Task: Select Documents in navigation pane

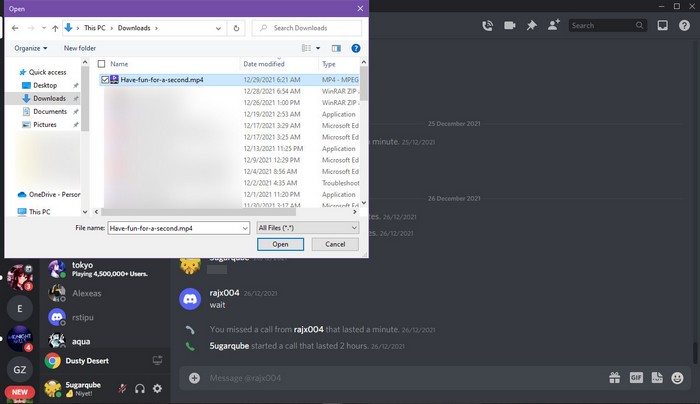Action: pyautogui.click(x=50, y=111)
